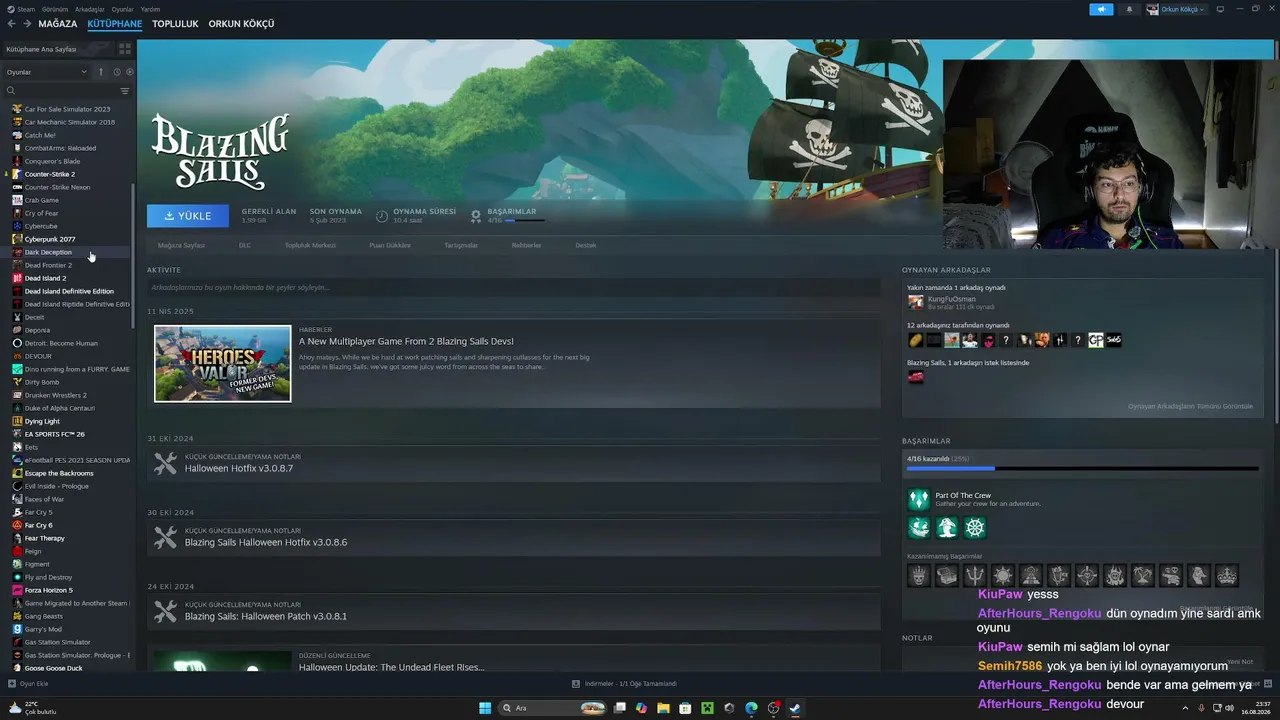Open the megaphone announcements button
The height and width of the screenshot is (720, 1280).
tap(1101, 9)
